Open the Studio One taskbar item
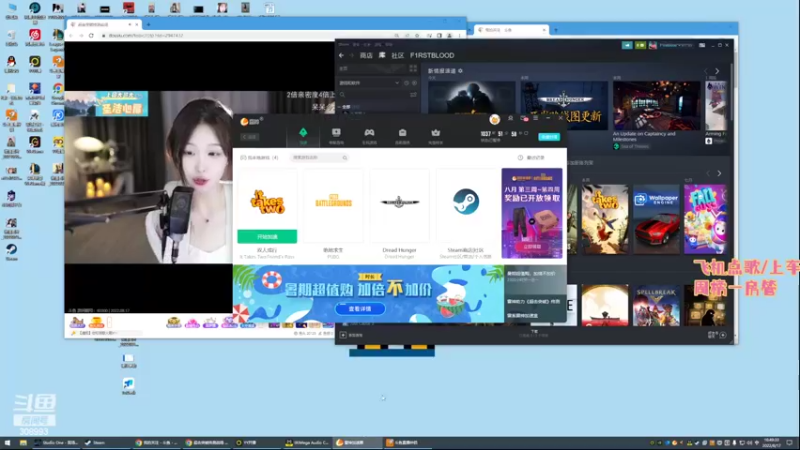This screenshot has height=450, width=800. tap(56, 442)
